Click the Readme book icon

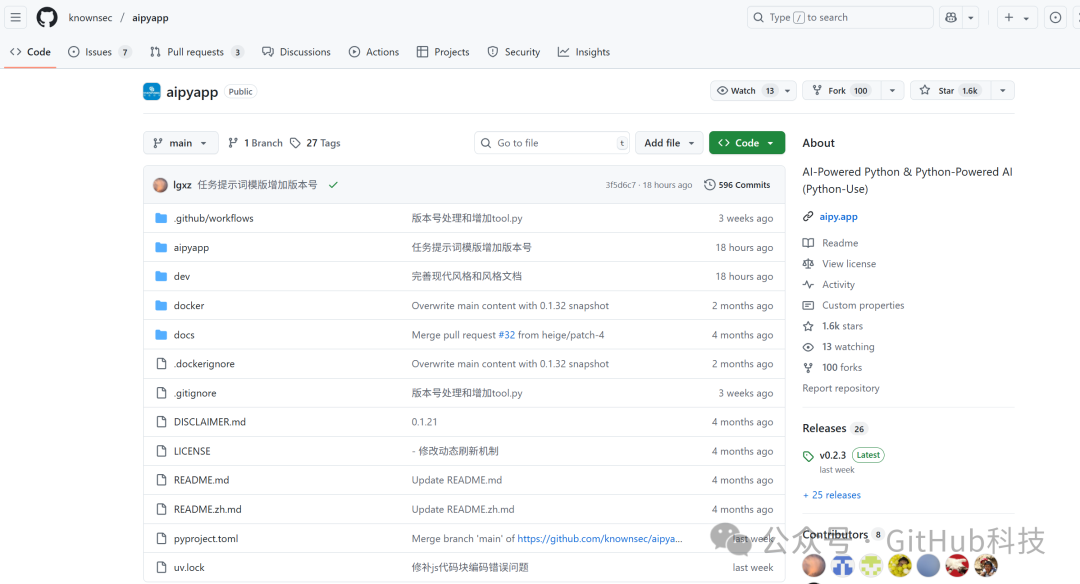click(x=808, y=243)
